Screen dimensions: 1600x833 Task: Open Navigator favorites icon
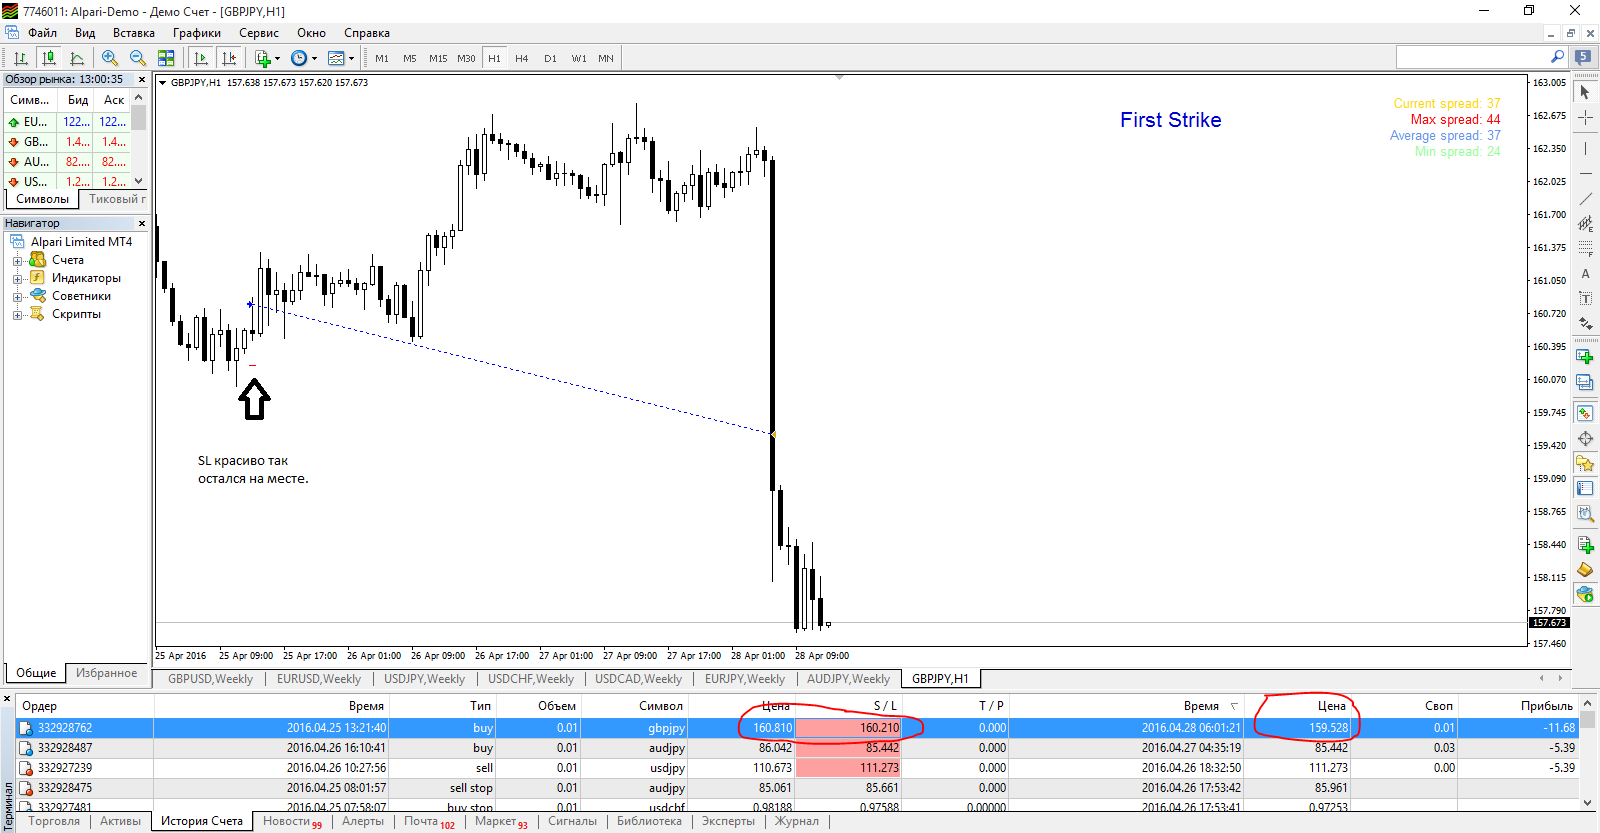click(x=1585, y=464)
